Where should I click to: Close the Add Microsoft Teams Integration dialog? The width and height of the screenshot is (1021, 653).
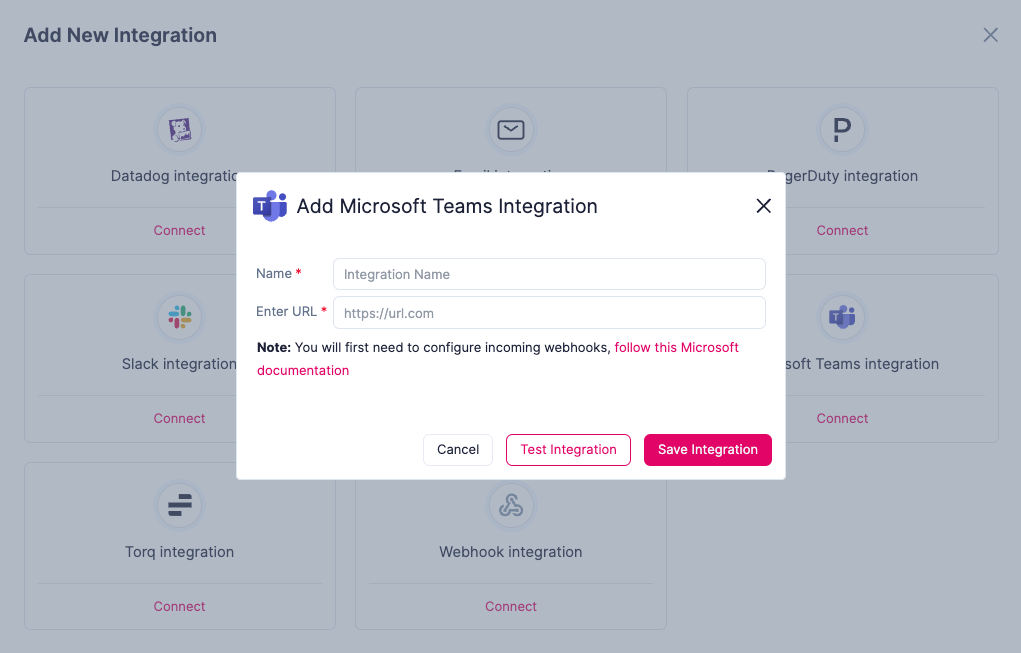(x=763, y=206)
